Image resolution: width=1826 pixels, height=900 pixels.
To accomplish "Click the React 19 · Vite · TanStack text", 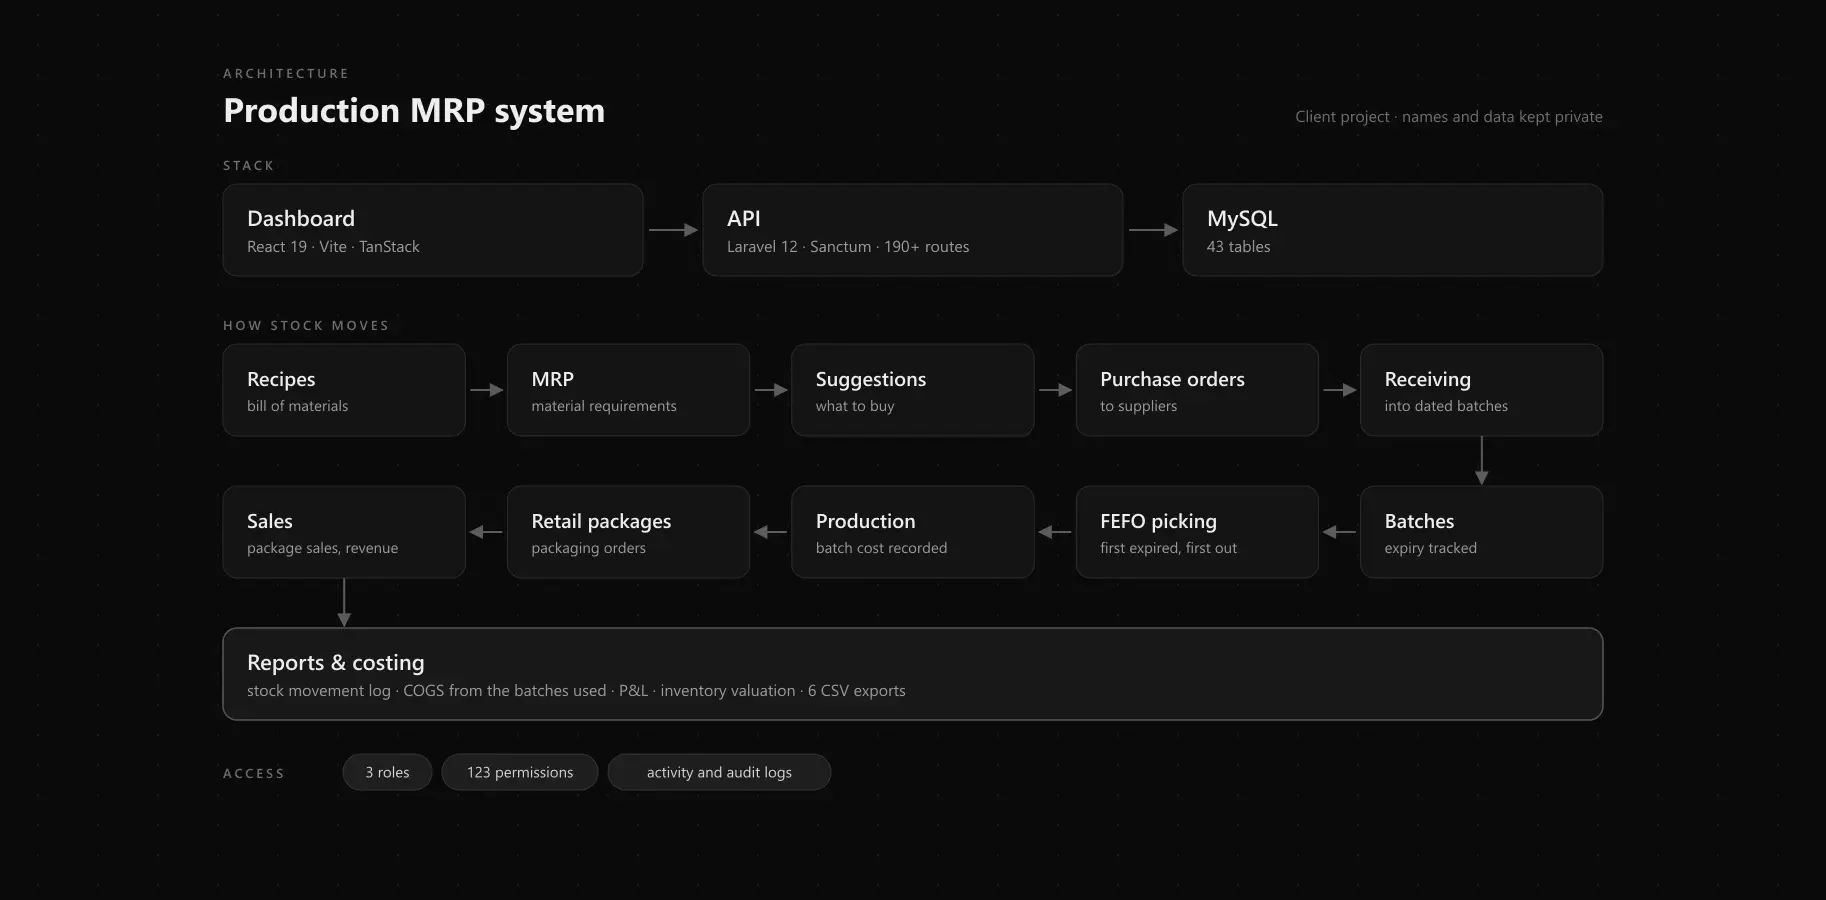I will tap(333, 246).
